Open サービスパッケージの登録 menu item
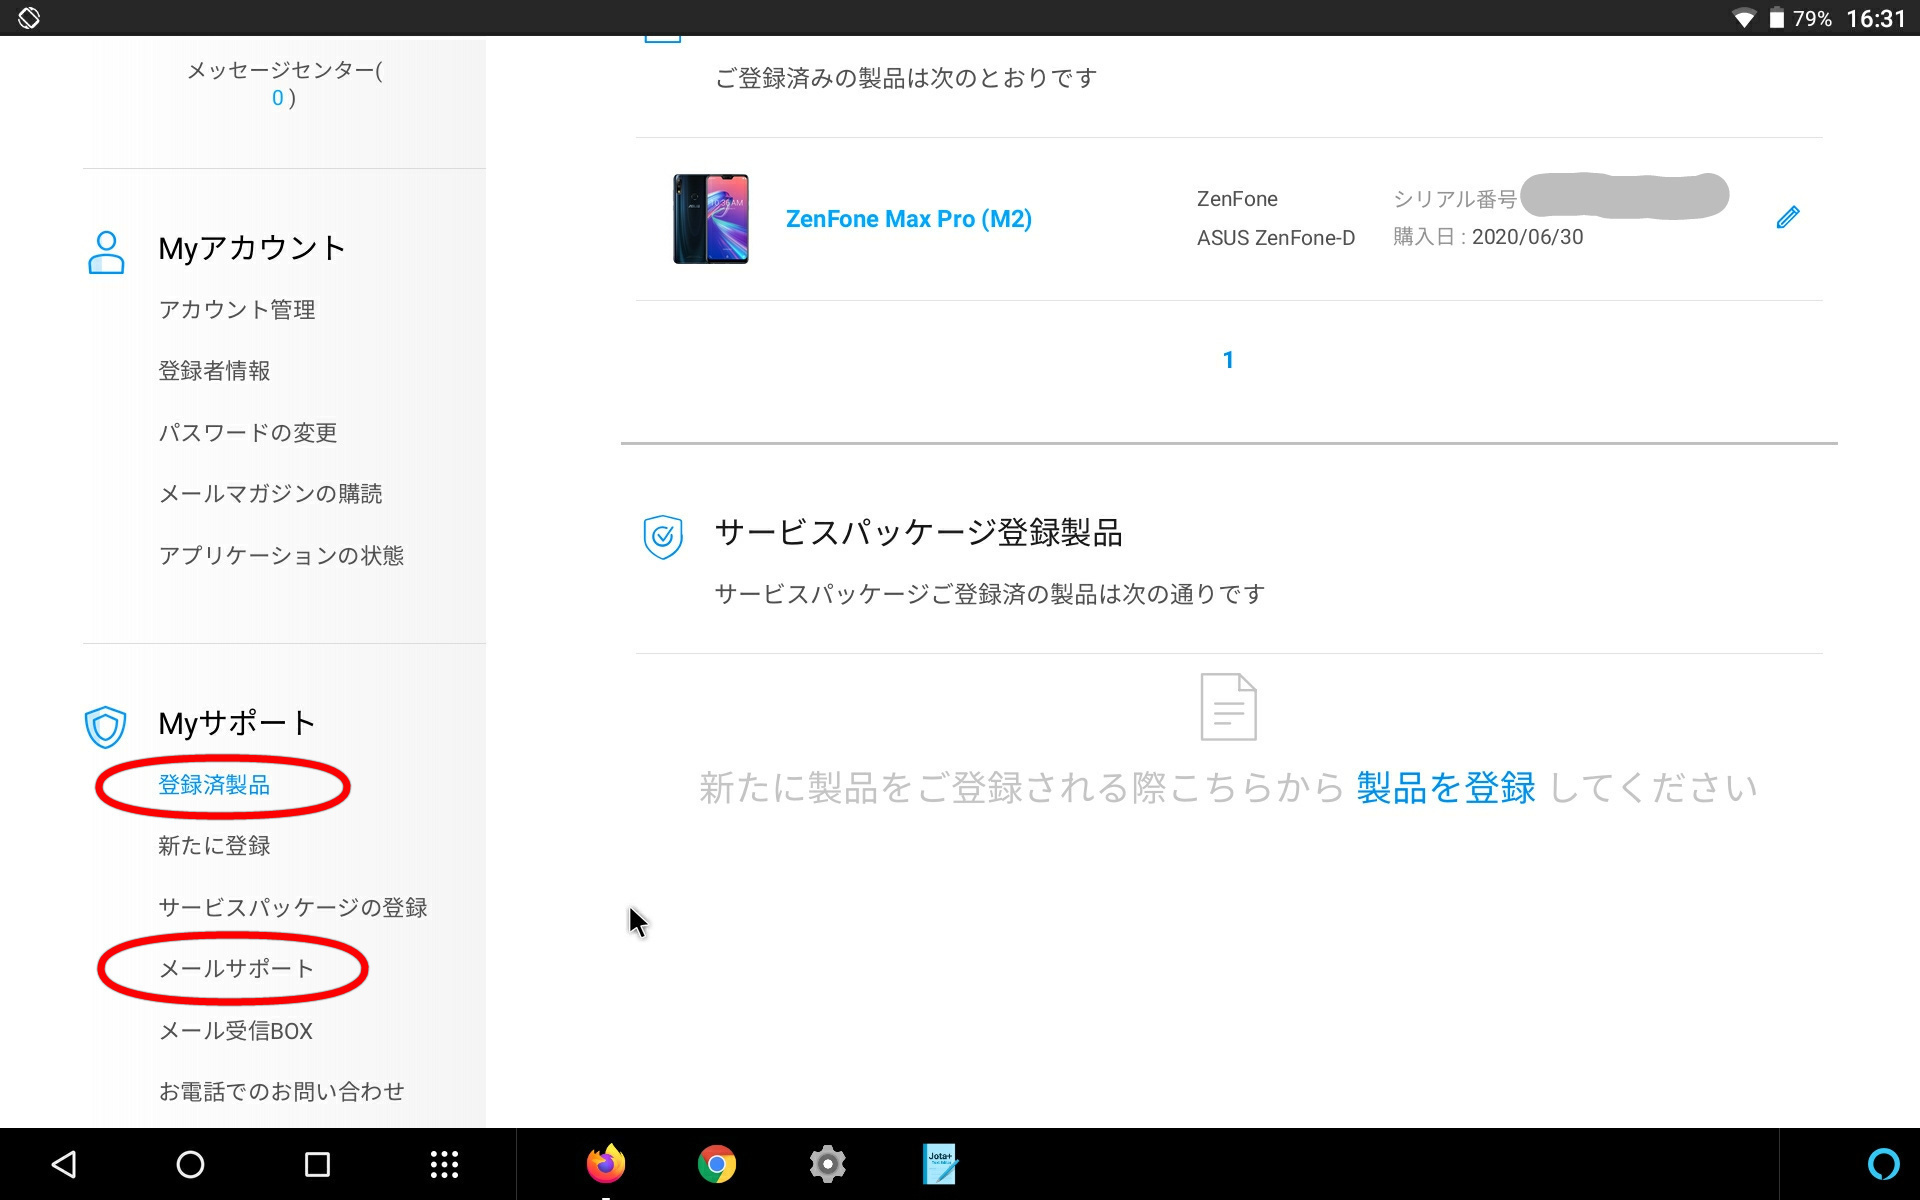Screen dimensions: 1920x1200 tap(293, 908)
